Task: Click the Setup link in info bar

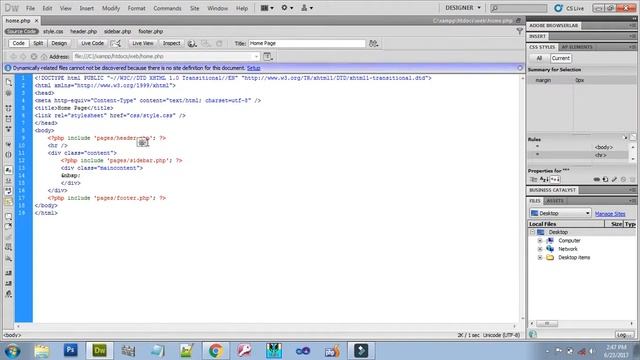Action: tap(253, 68)
